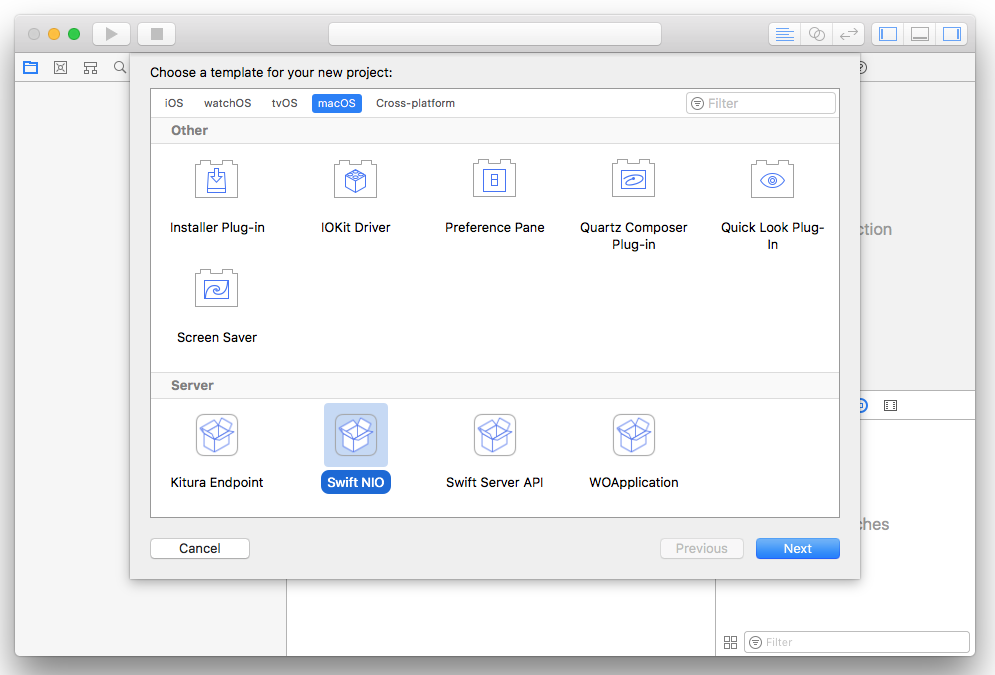
Task: Pick the Kitura Endpoint server template
Action: 216,452
